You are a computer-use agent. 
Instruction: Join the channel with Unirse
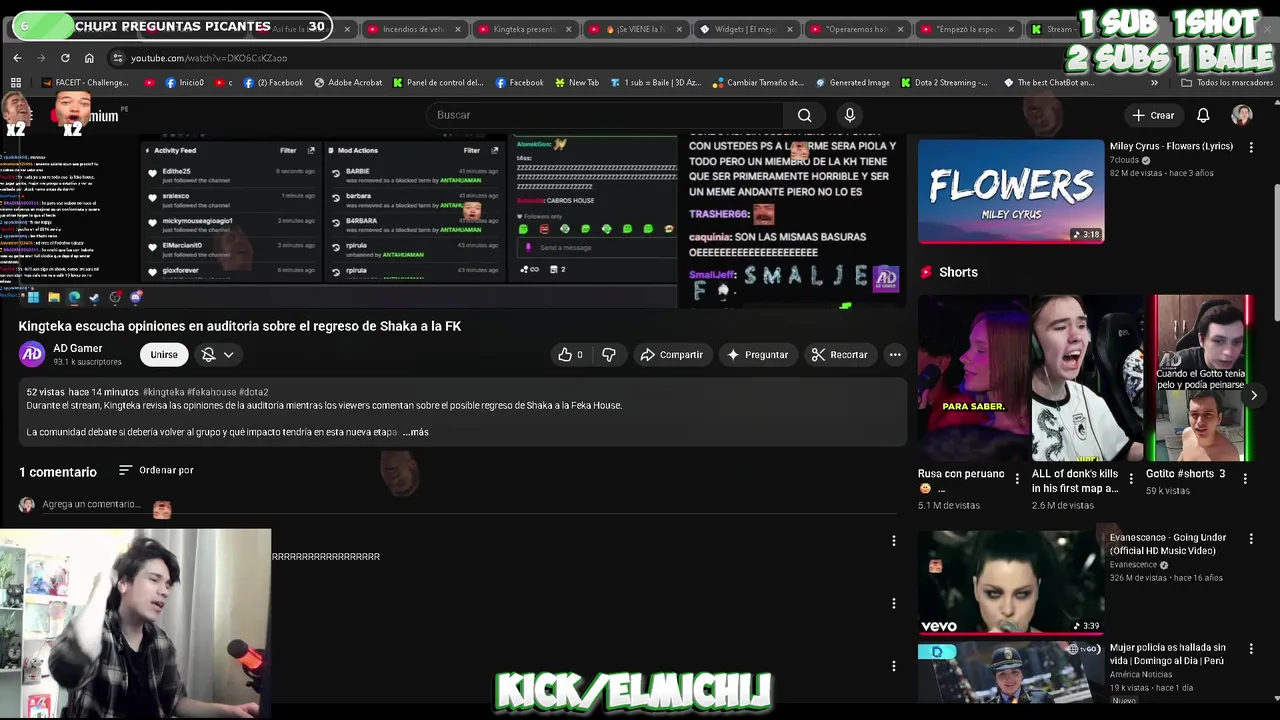pos(164,355)
